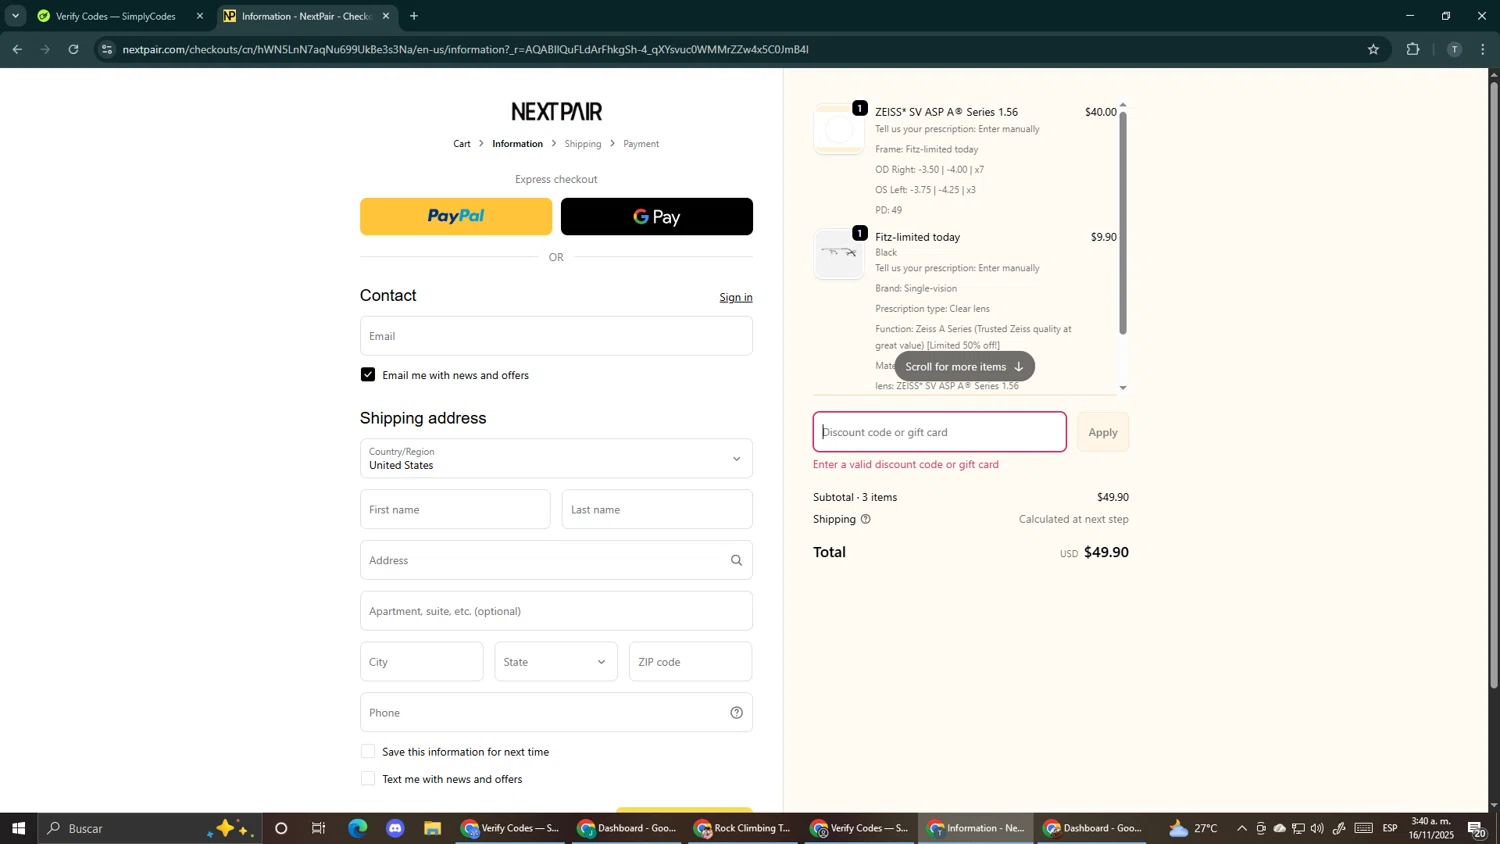The image size is (1500, 844).
Task: Close the NextPair Information tab
Action: pyautogui.click(x=386, y=16)
